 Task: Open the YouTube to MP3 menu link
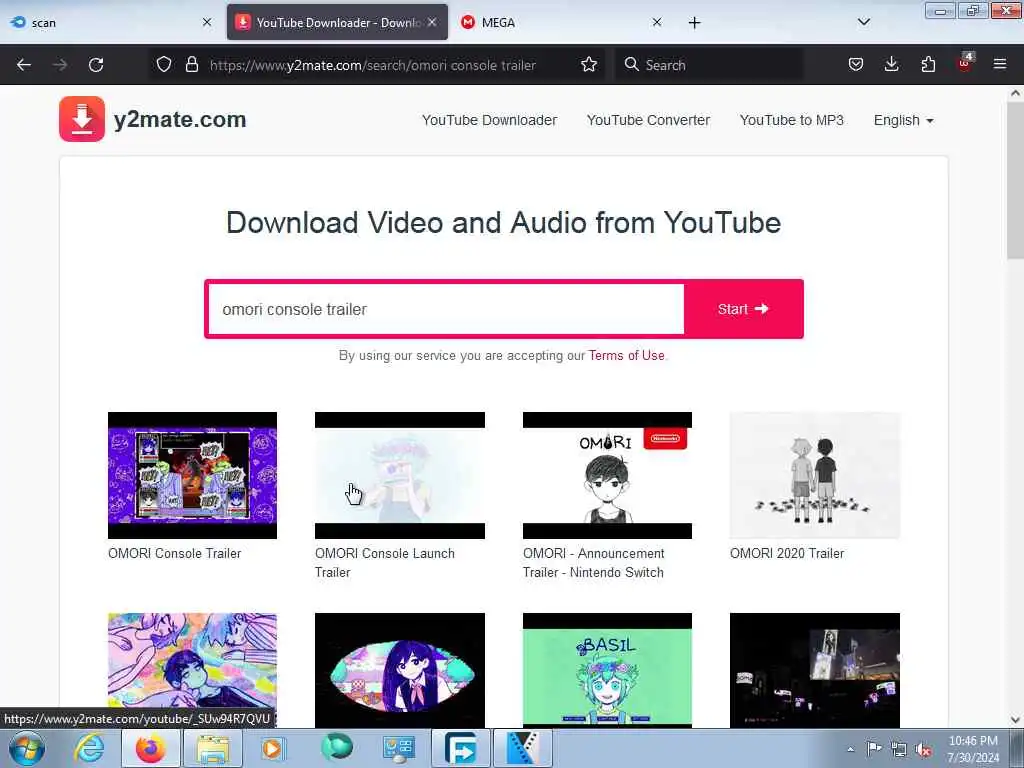[792, 120]
